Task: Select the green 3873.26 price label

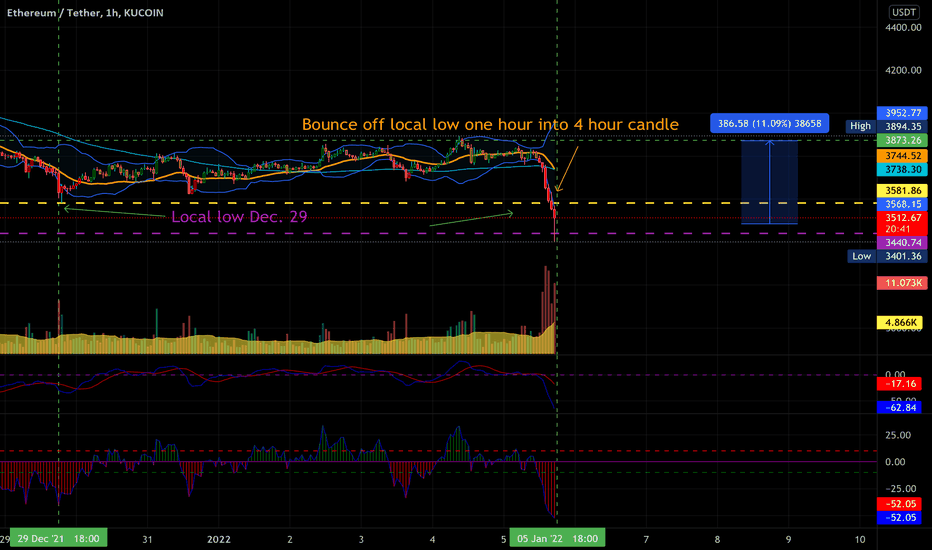Action: [902, 140]
